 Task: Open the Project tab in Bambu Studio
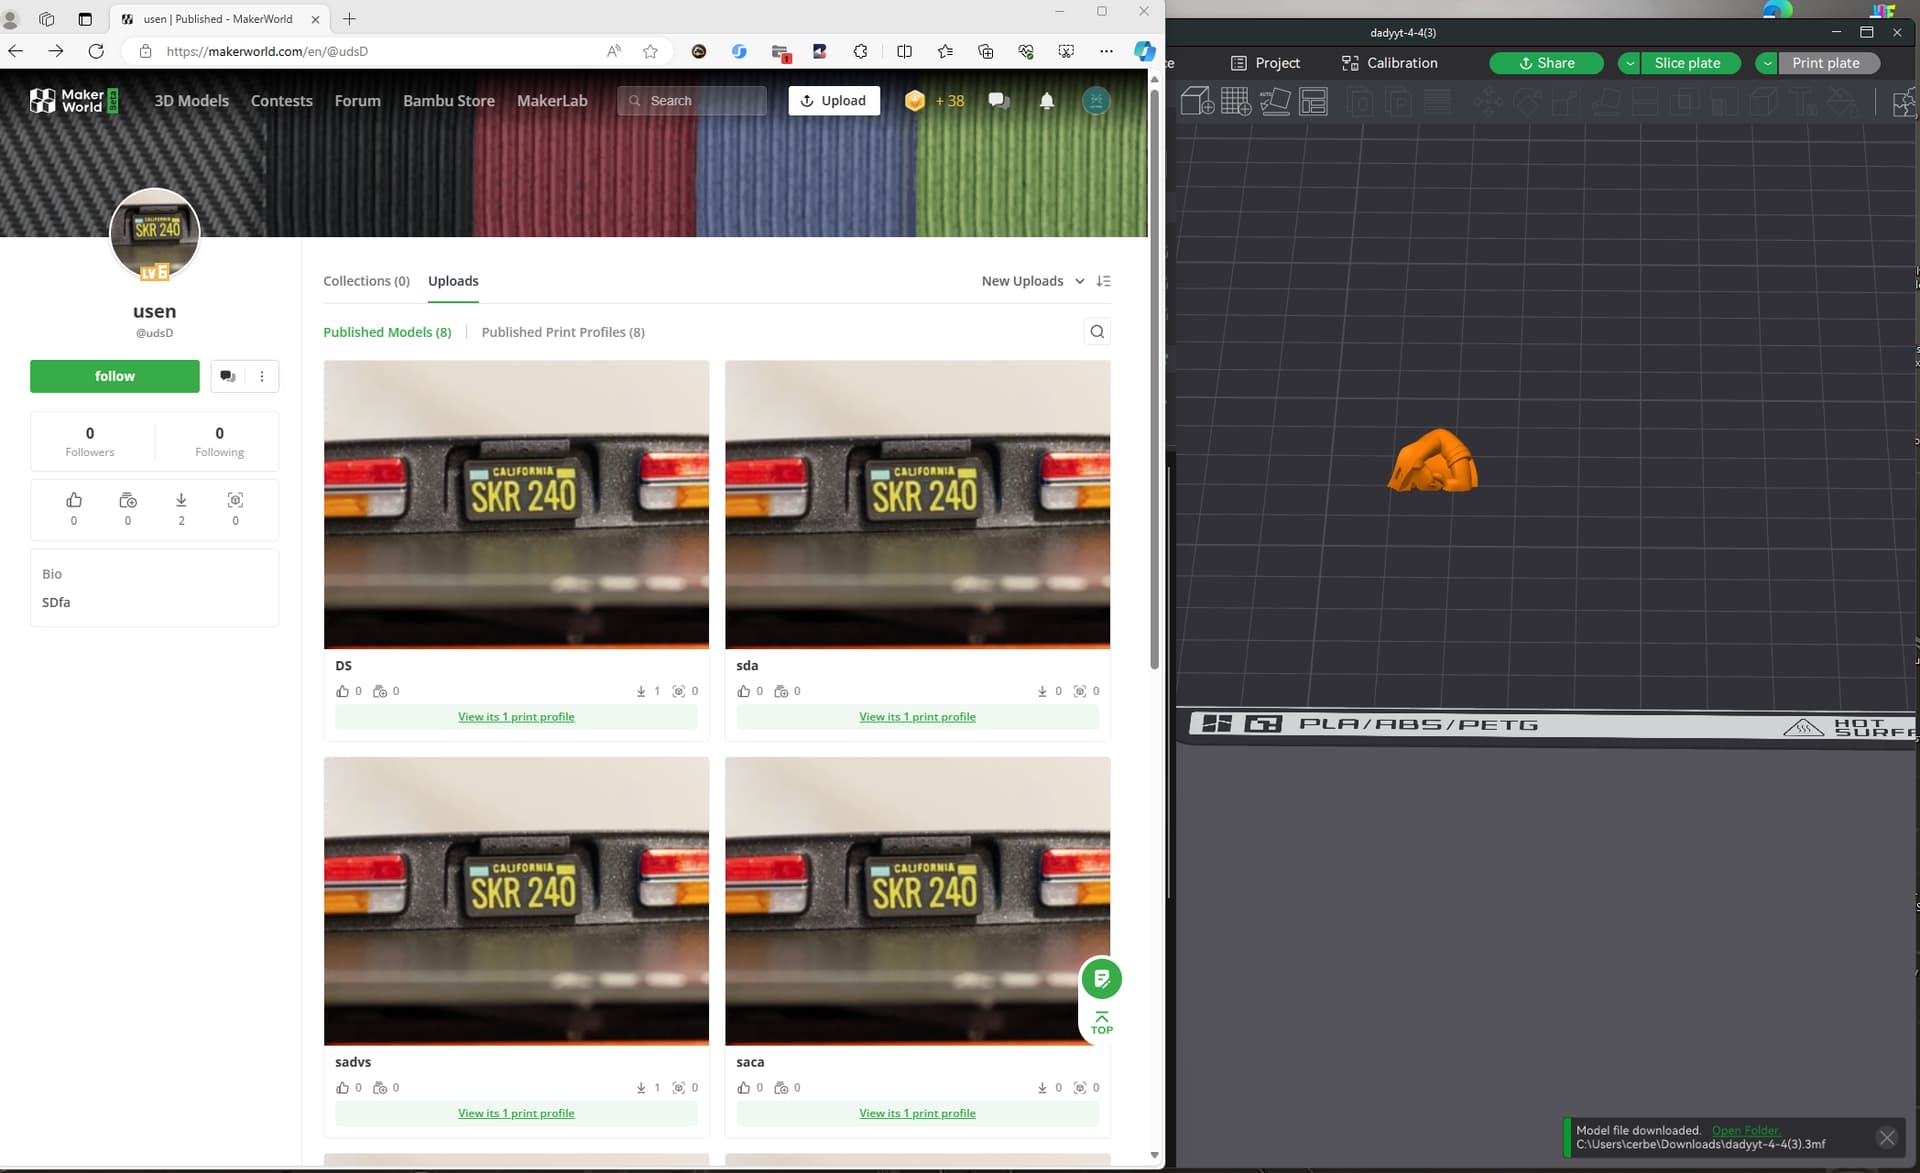[x=1265, y=63]
